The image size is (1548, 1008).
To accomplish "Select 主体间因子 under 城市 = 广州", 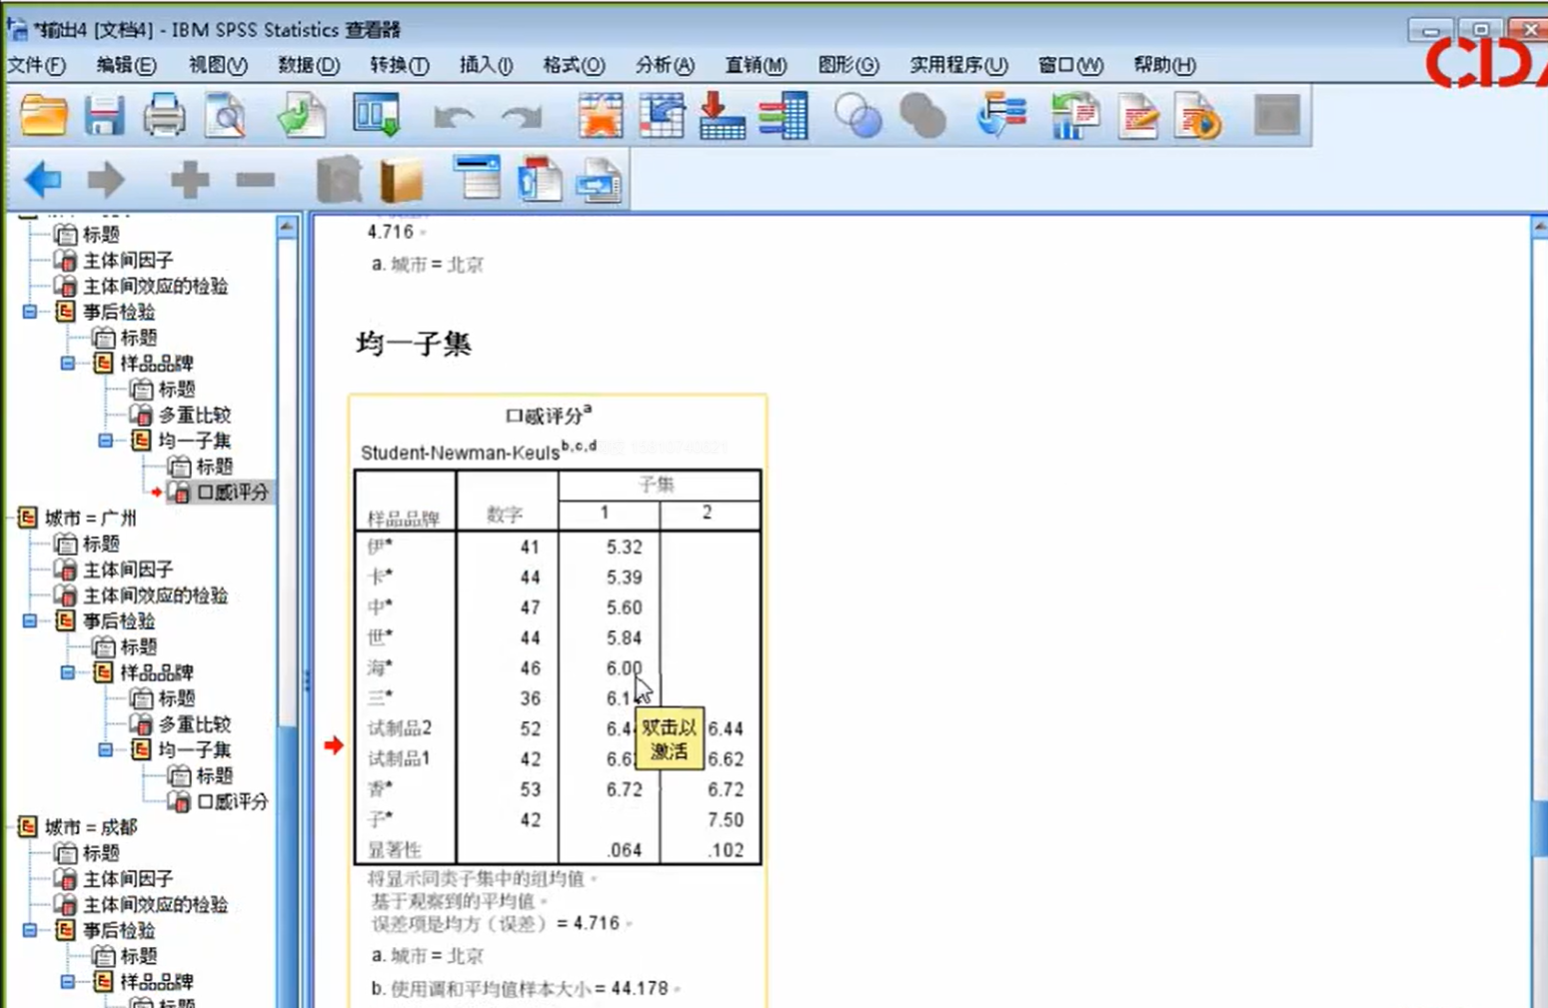I will pyautogui.click(x=128, y=569).
